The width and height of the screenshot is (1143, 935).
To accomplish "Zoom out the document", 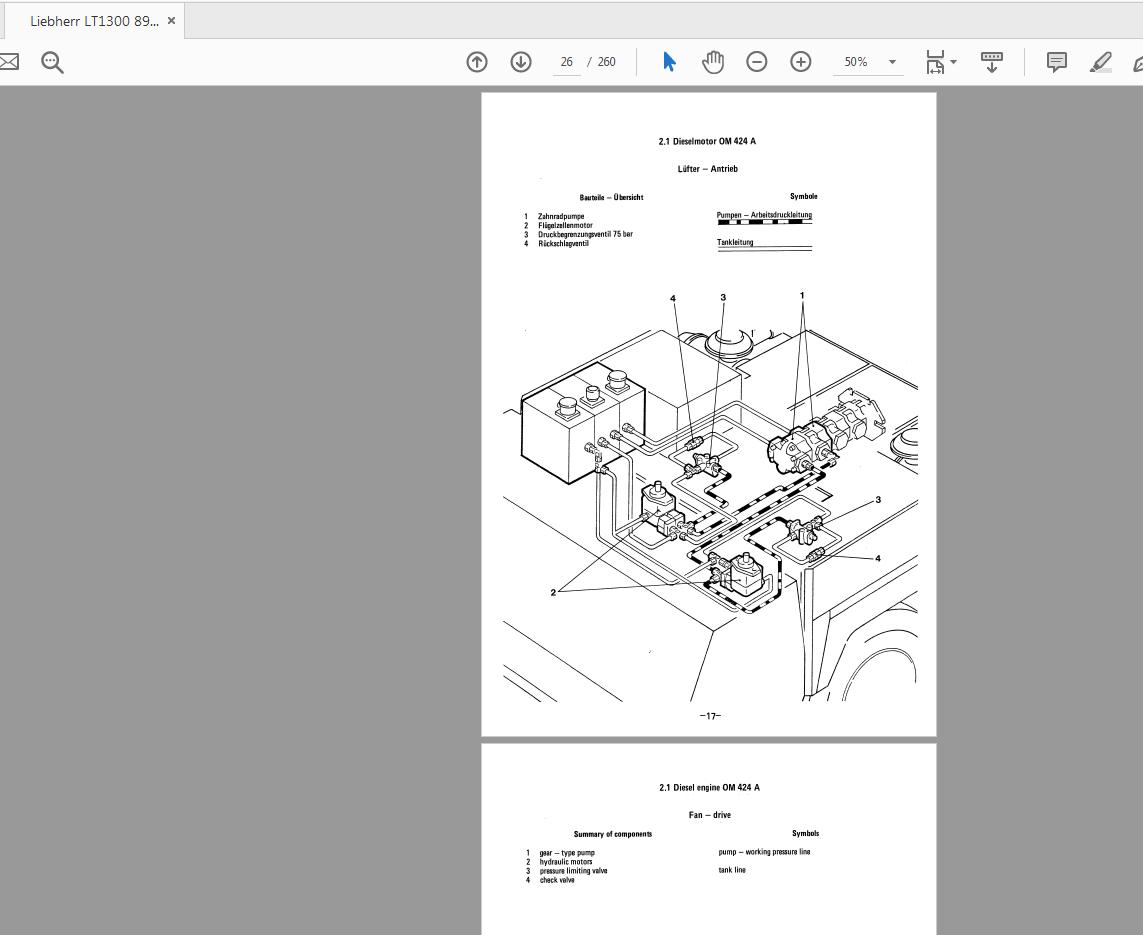I will click(x=757, y=61).
